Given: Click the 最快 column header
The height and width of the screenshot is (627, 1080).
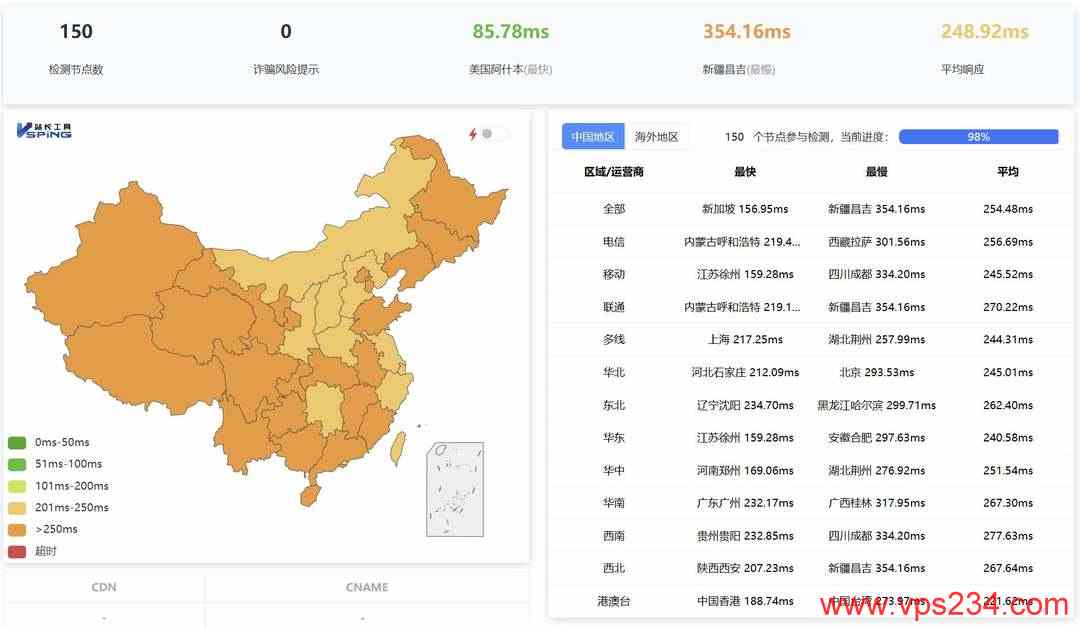Looking at the screenshot, I should click(x=745, y=172).
